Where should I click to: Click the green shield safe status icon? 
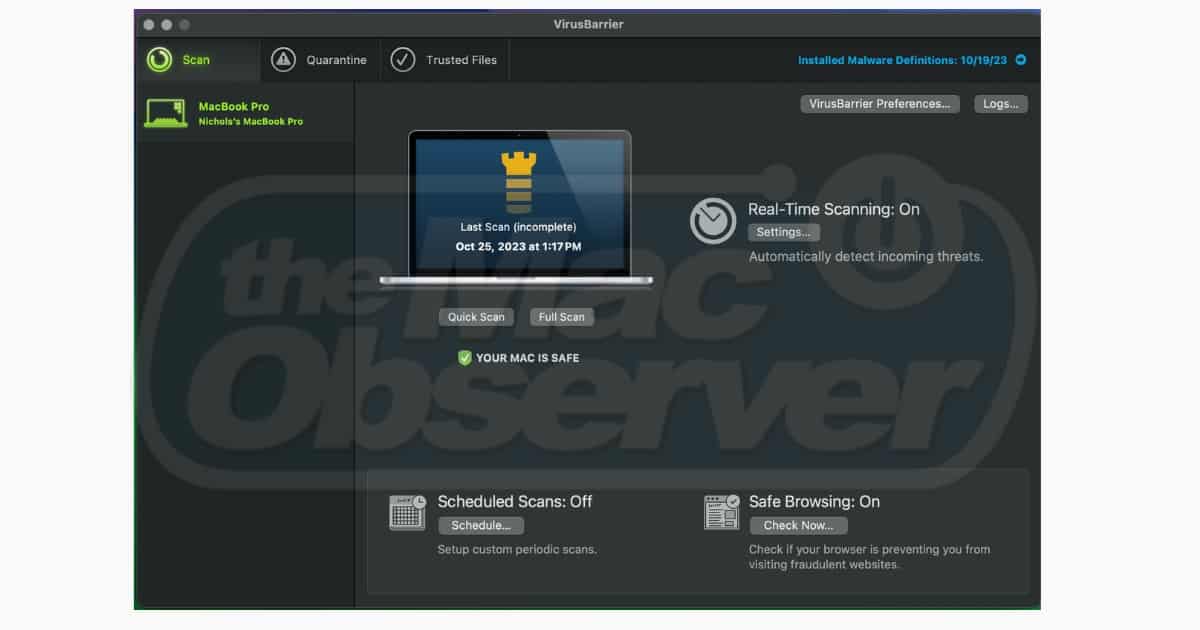(x=464, y=358)
